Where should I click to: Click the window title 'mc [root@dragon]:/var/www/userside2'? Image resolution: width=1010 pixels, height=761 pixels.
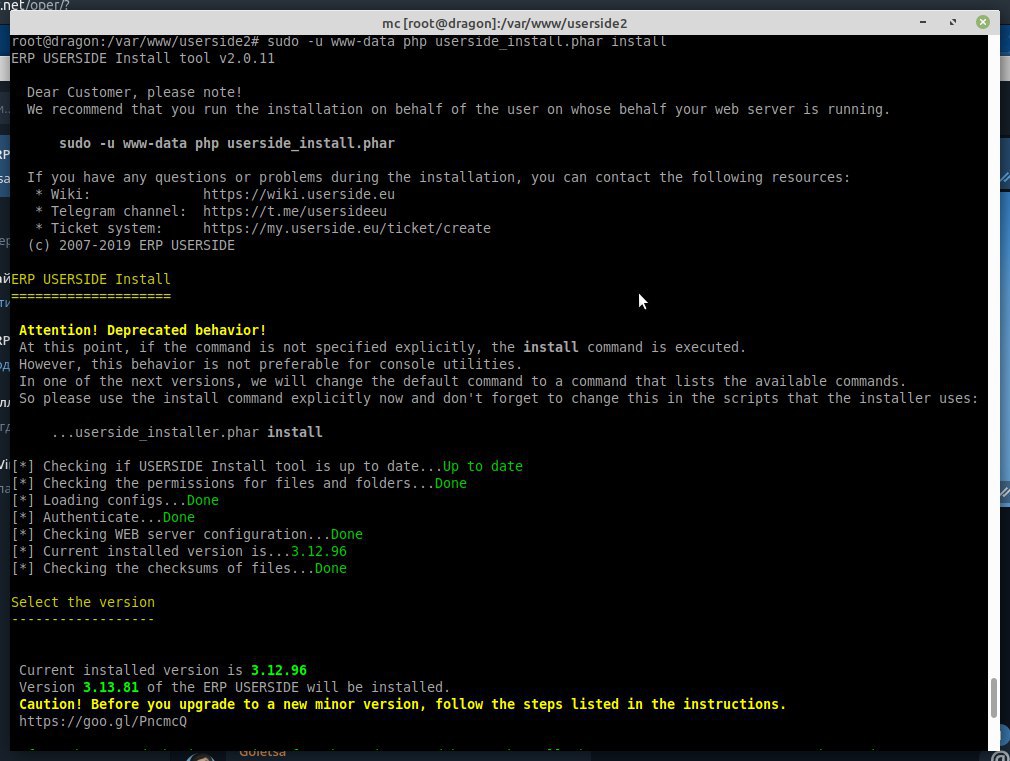504,23
